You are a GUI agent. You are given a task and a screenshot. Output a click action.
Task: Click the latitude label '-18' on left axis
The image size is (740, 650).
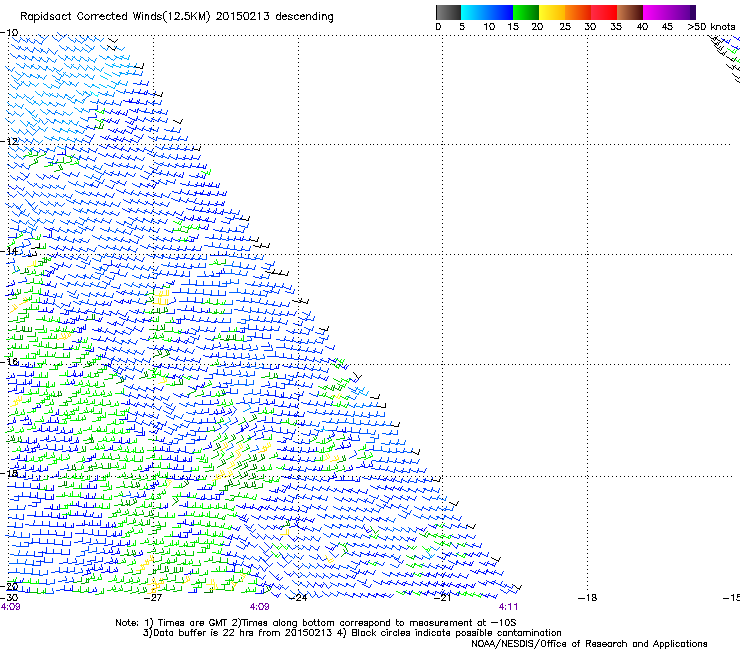(x=9, y=473)
